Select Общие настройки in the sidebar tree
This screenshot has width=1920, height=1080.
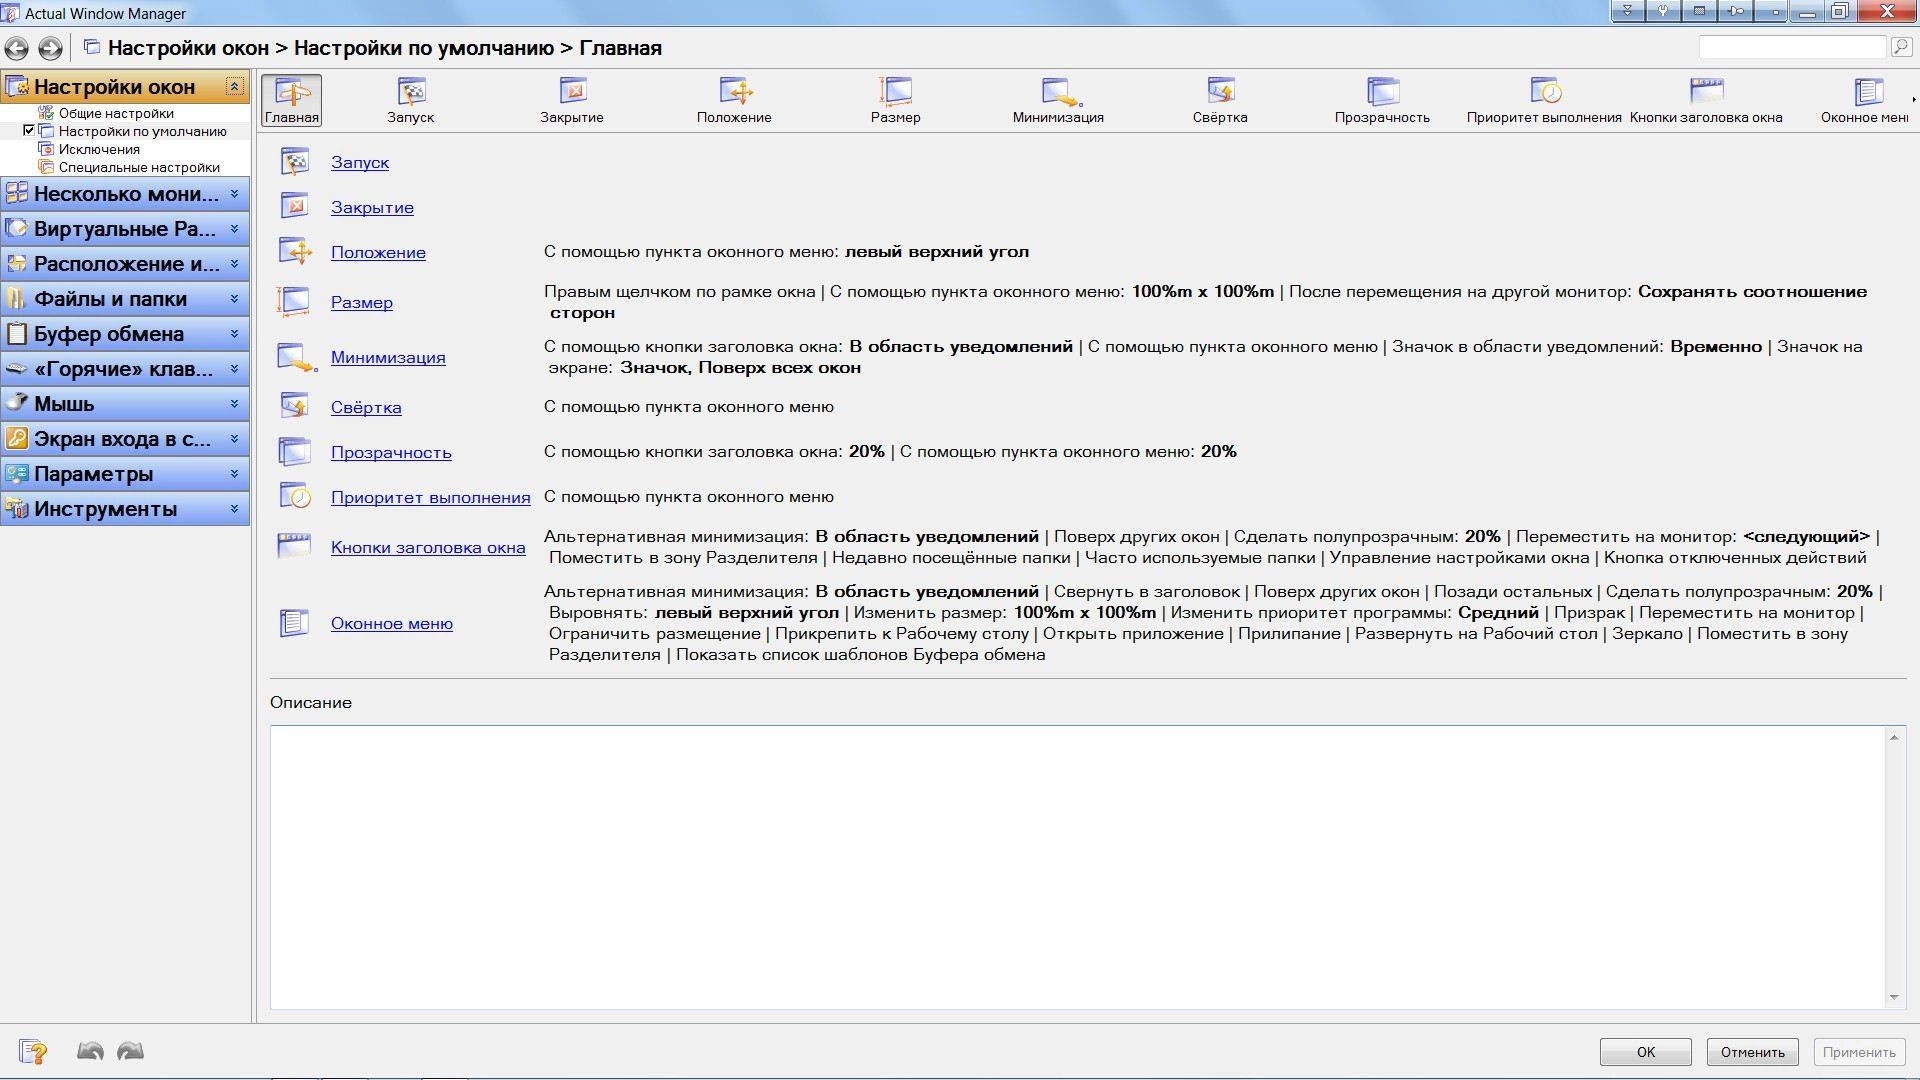[x=116, y=113]
